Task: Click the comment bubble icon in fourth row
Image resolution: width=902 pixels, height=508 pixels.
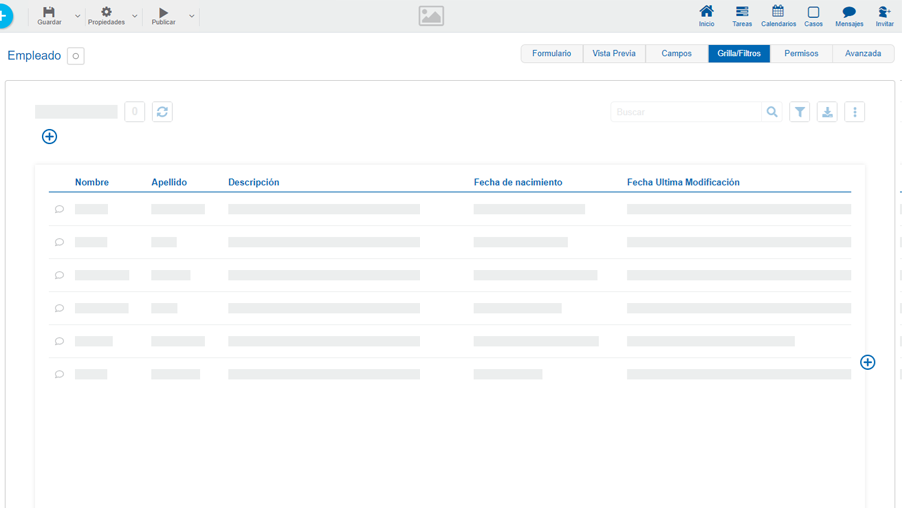Action: coord(59,308)
